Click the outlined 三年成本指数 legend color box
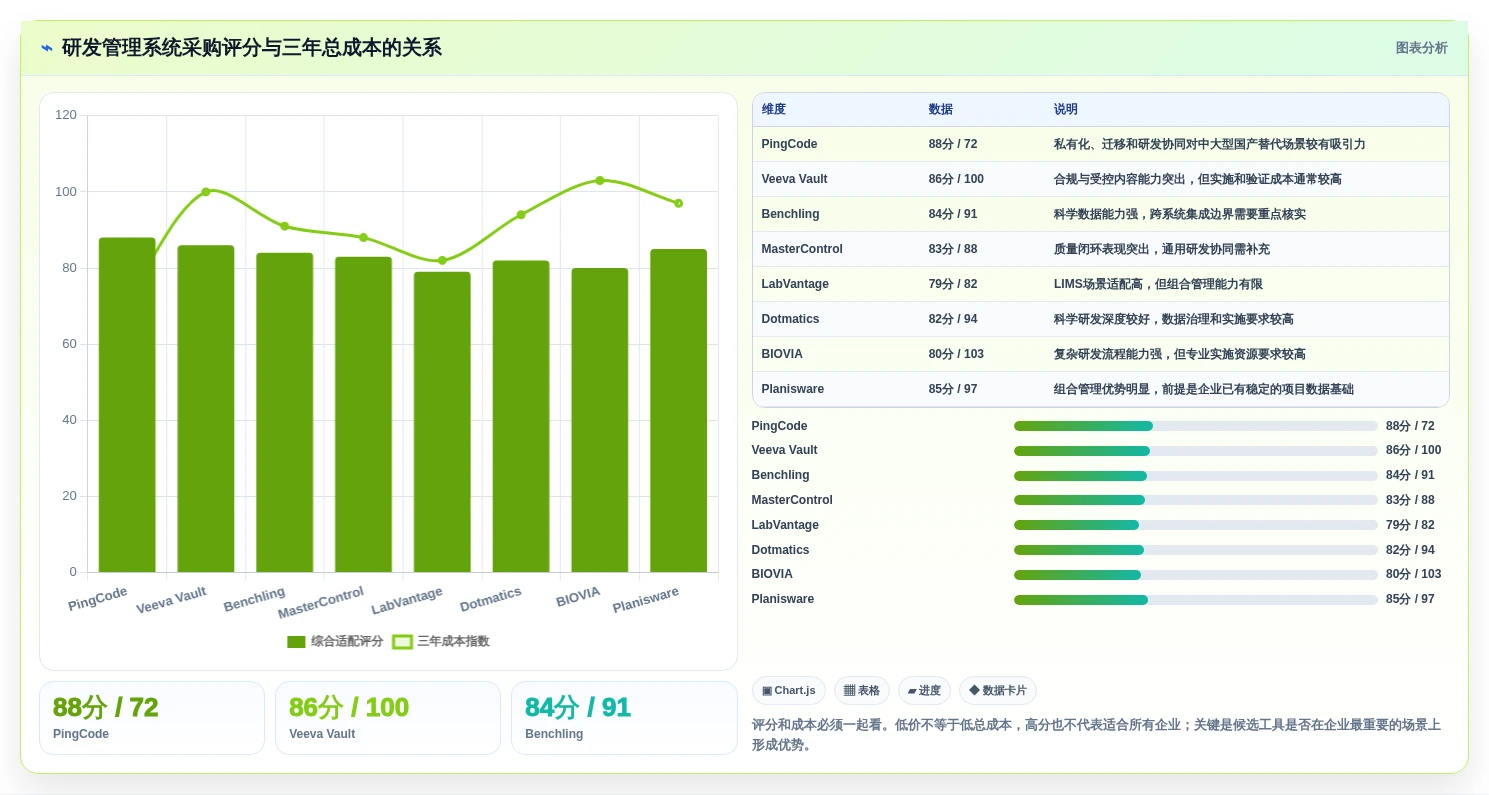The width and height of the screenshot is (1489, 795). [x=402, y=642]
